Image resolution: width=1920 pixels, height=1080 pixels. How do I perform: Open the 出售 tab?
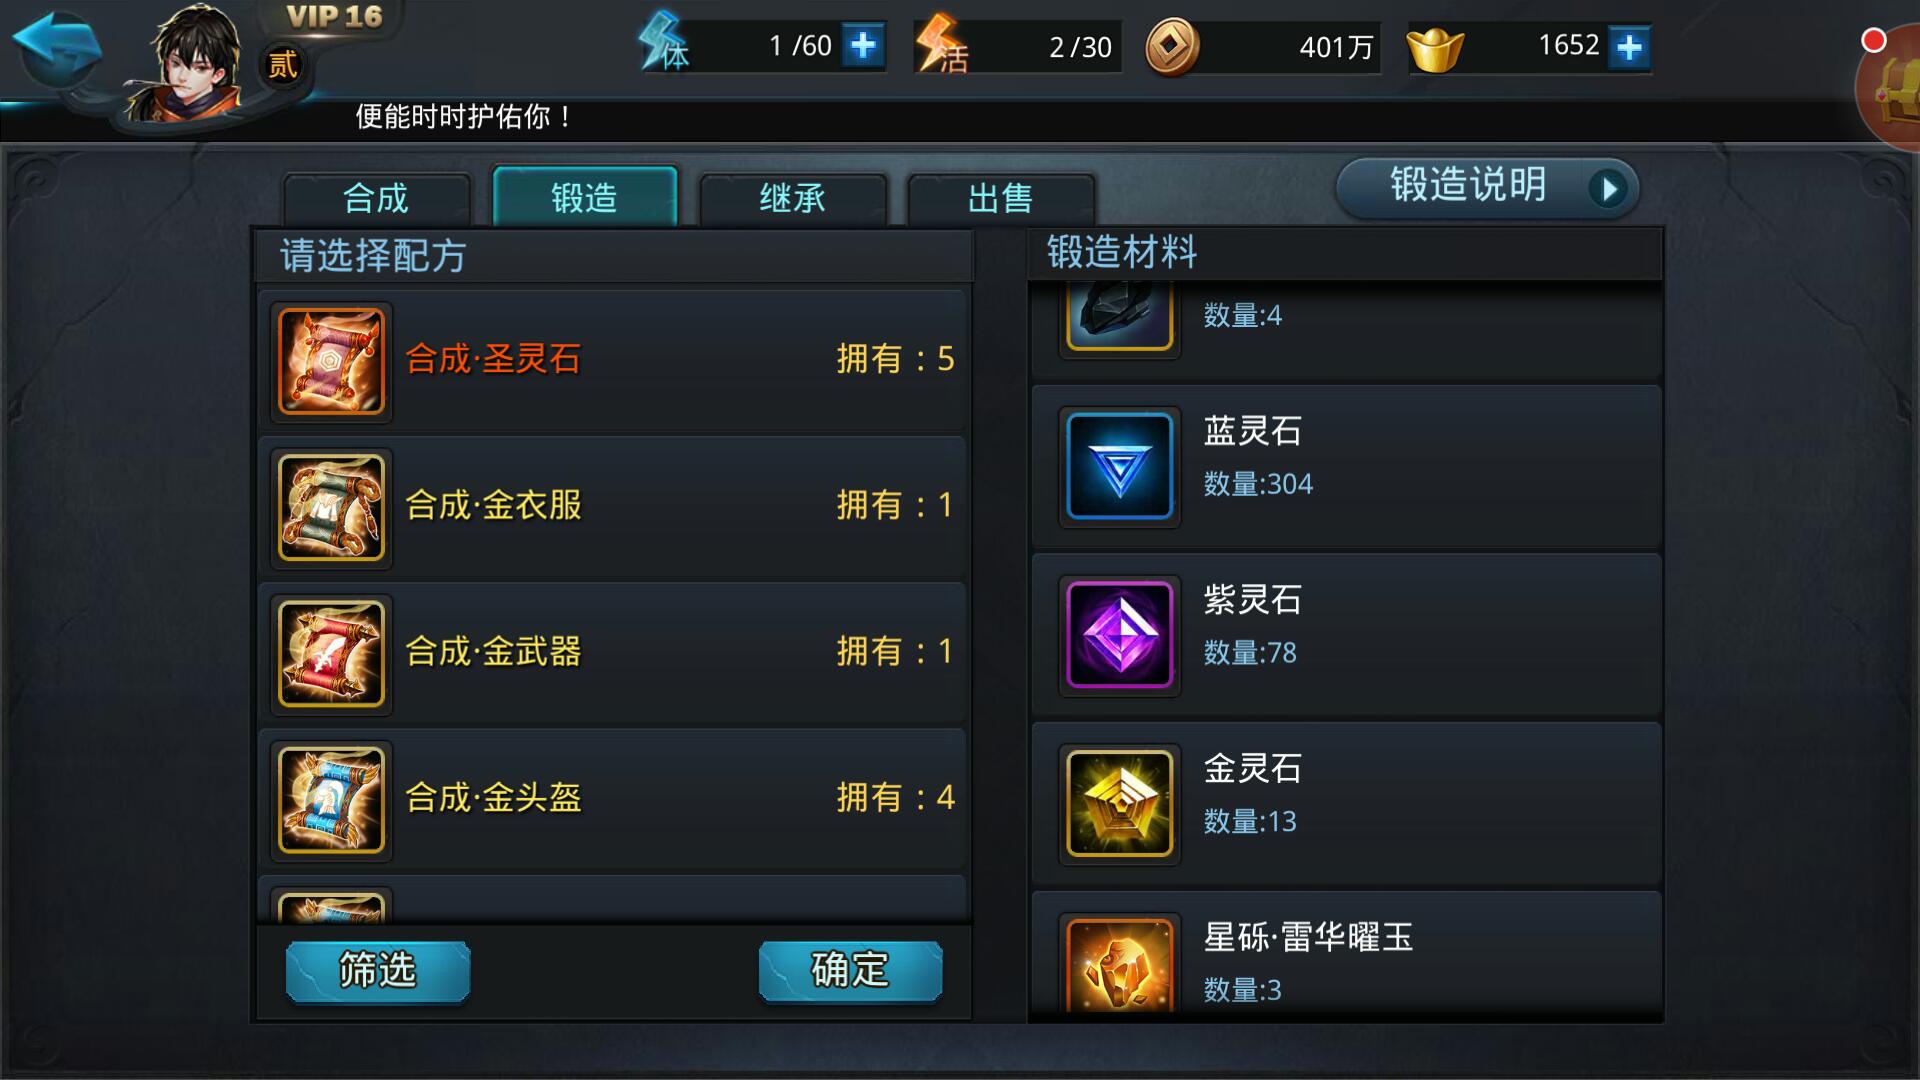click(1001, 198)
